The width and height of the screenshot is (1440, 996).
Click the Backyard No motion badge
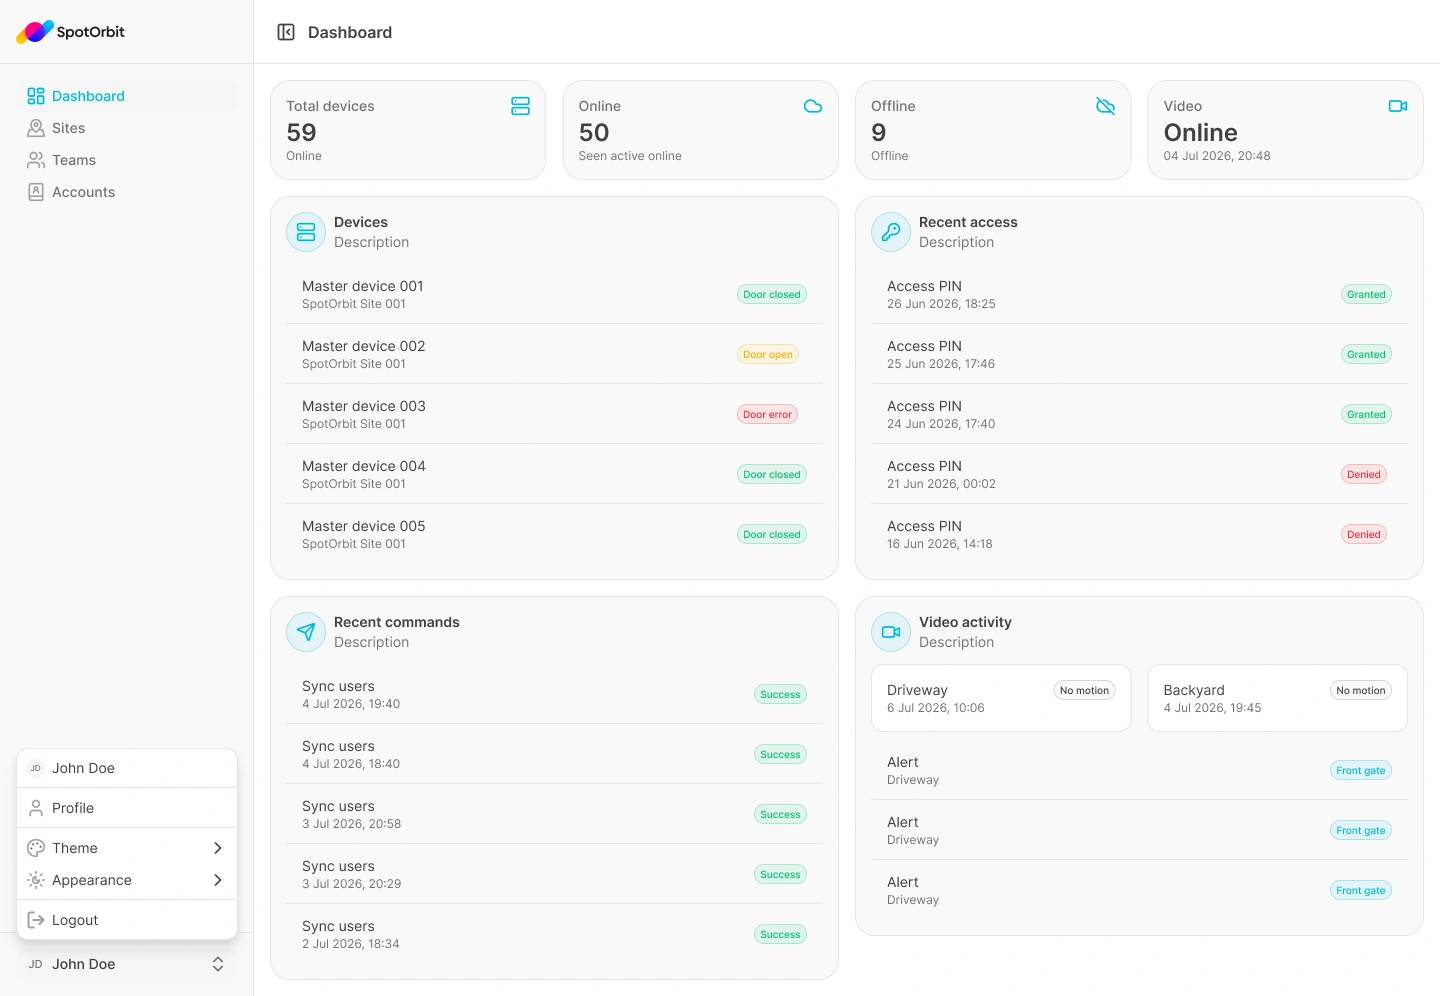tap(1361, 690)
